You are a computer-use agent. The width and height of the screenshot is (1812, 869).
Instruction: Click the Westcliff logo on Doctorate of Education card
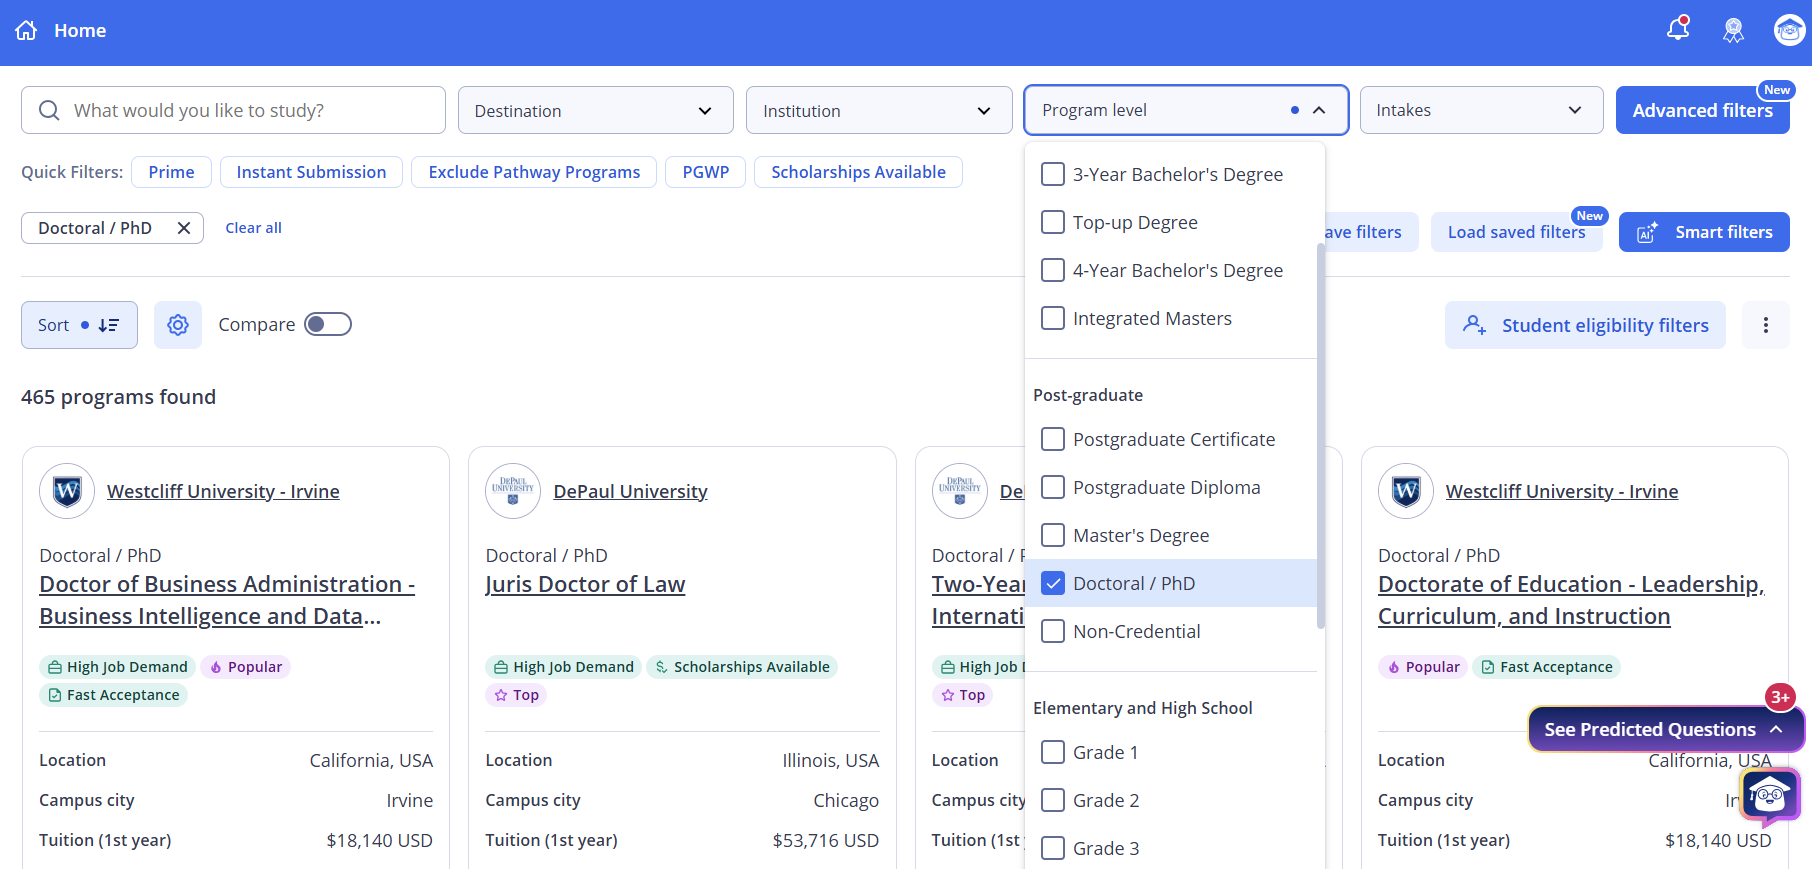pos(1406,491)
